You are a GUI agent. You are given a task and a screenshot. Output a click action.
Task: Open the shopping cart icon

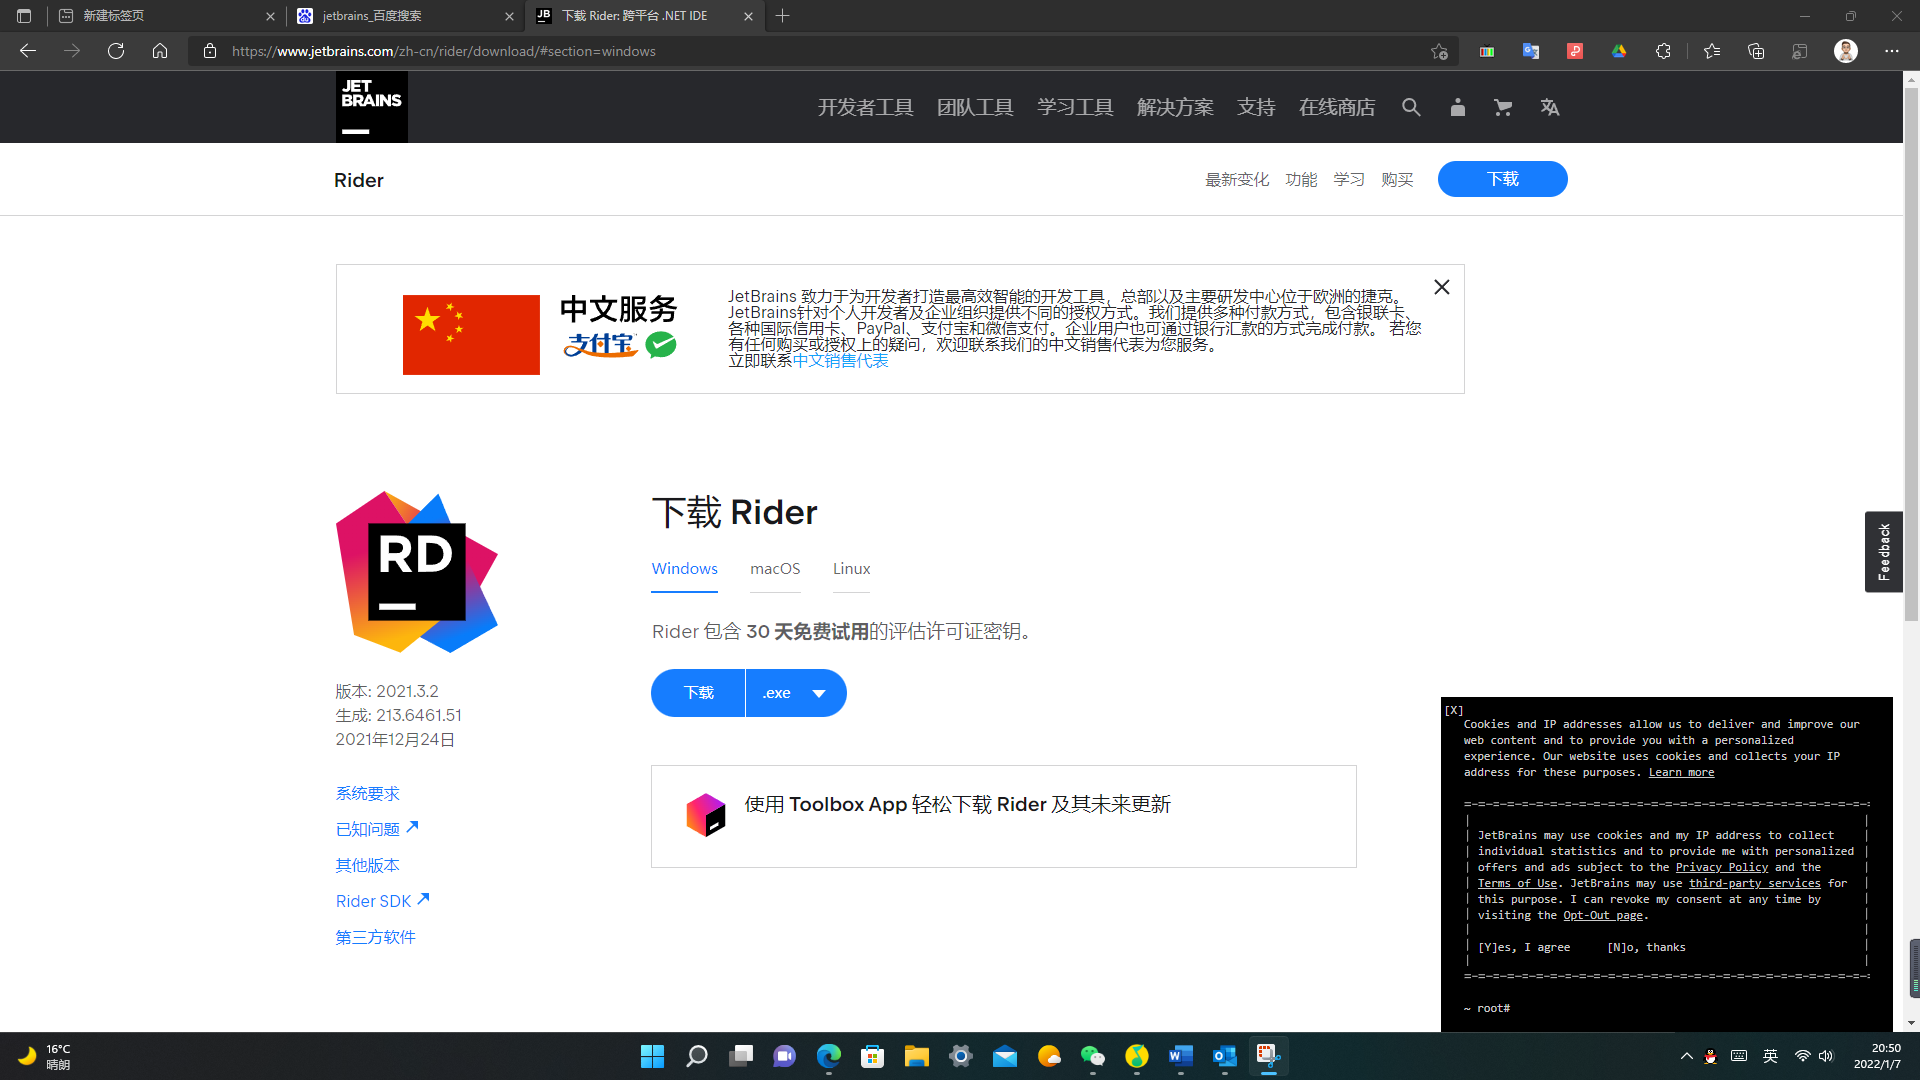tap(1502, 107)
